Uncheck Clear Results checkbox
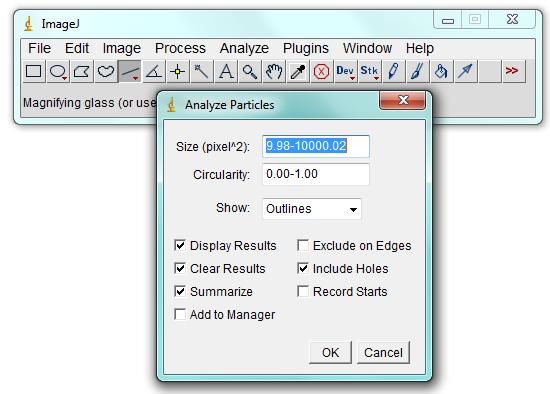The image size is (550, 394). coord(180,268)
